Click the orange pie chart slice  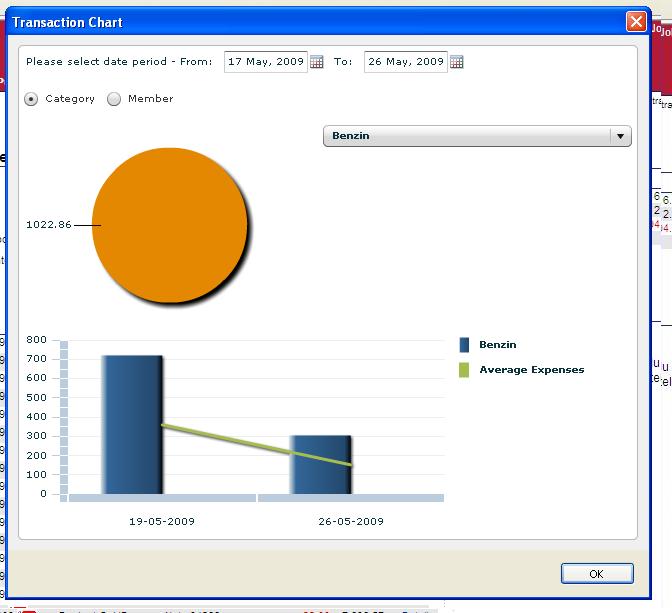[x=169, y=225]
